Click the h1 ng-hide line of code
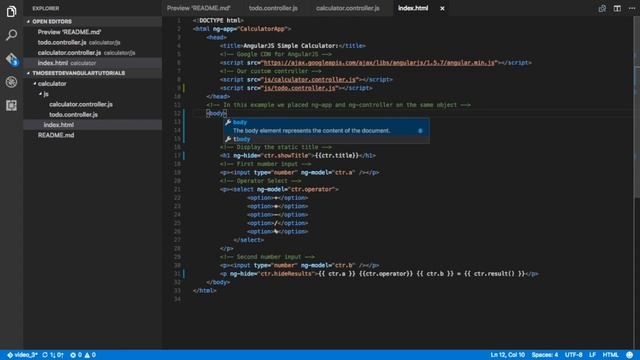This screenshot has width=640, height=360. [x=298, y=156]
